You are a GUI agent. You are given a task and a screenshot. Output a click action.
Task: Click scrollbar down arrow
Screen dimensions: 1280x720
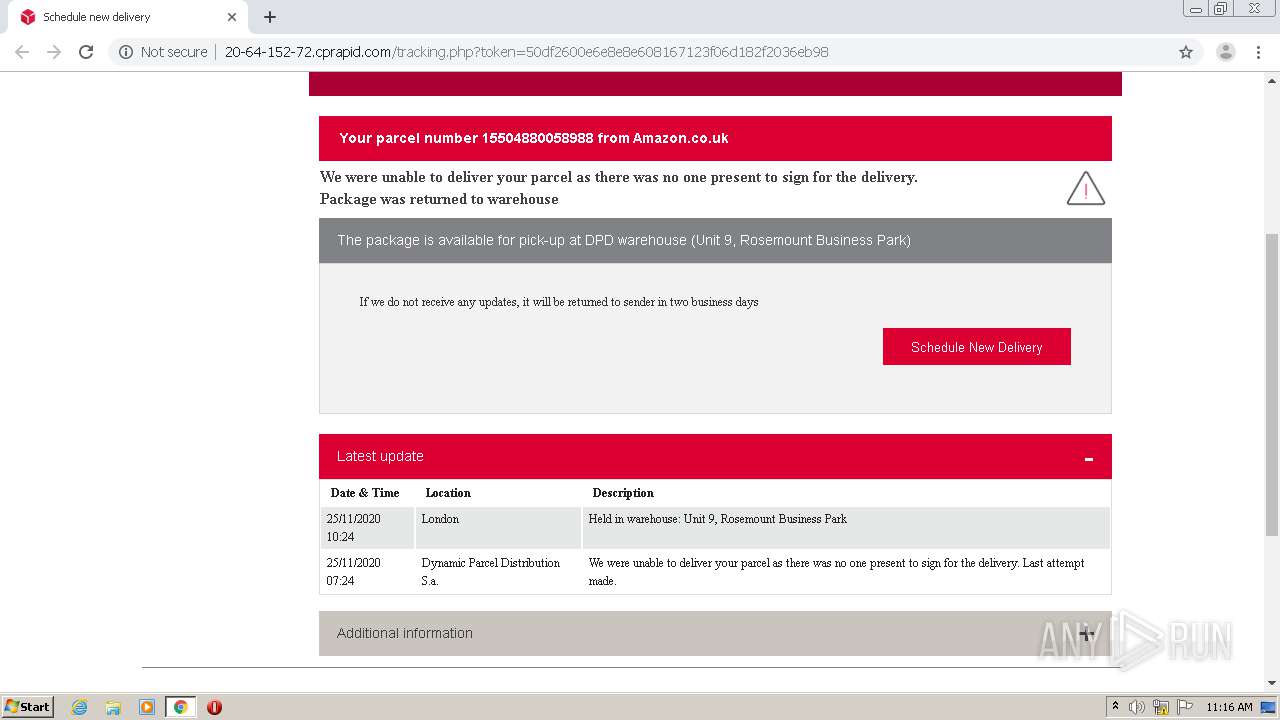1272,683
